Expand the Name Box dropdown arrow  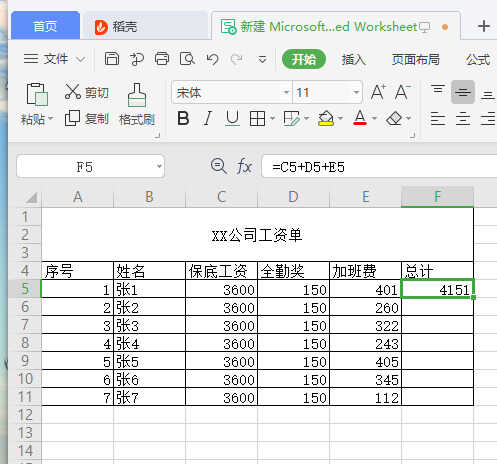159,166
